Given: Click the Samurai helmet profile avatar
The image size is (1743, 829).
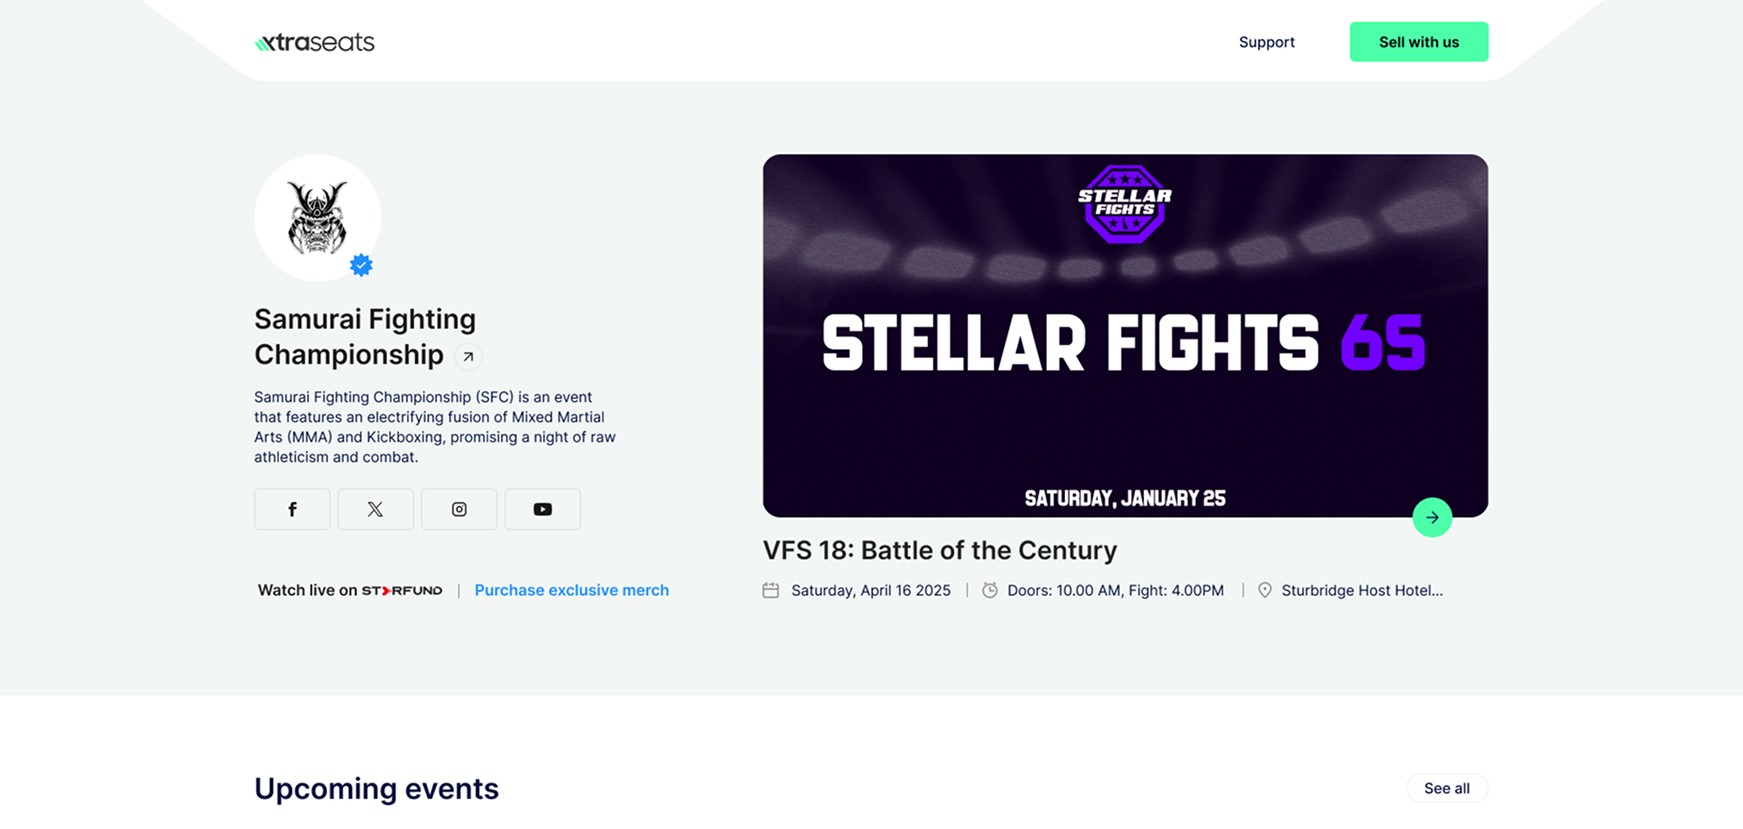Looking at the screenshot, I should tap(317, 218).
